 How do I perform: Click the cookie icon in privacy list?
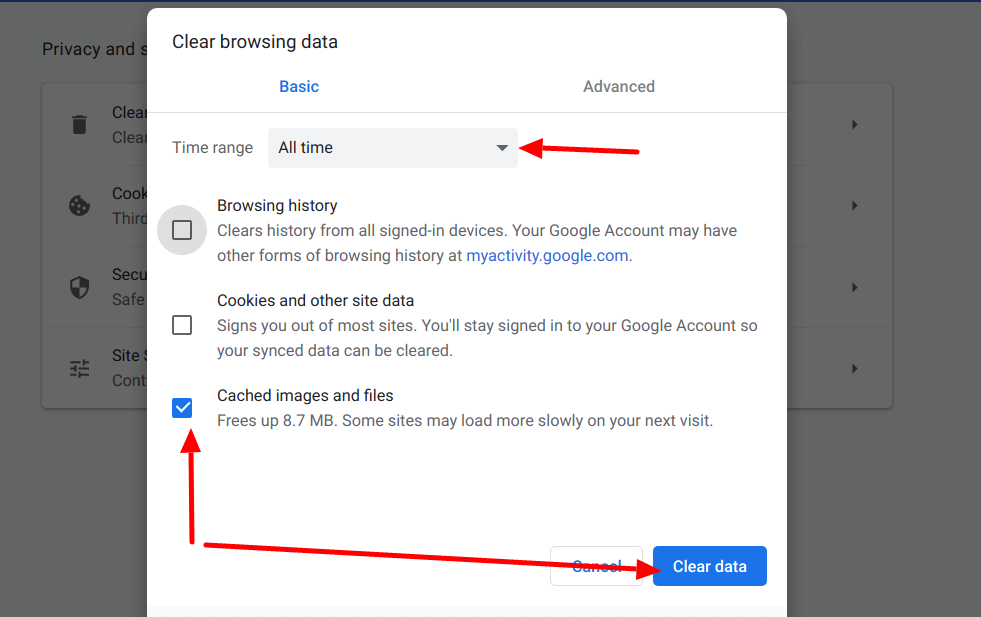point(79,206)
